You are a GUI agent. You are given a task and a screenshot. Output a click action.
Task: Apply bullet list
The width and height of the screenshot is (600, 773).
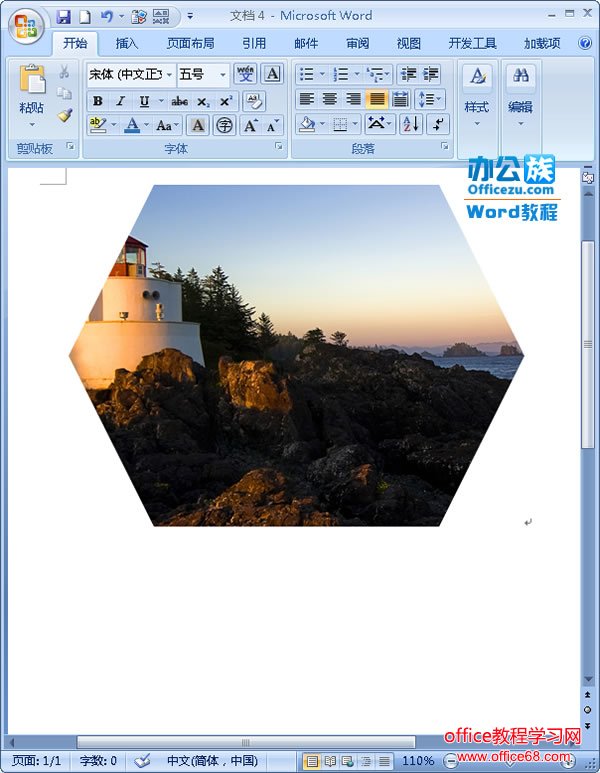(x=307, y=74)
